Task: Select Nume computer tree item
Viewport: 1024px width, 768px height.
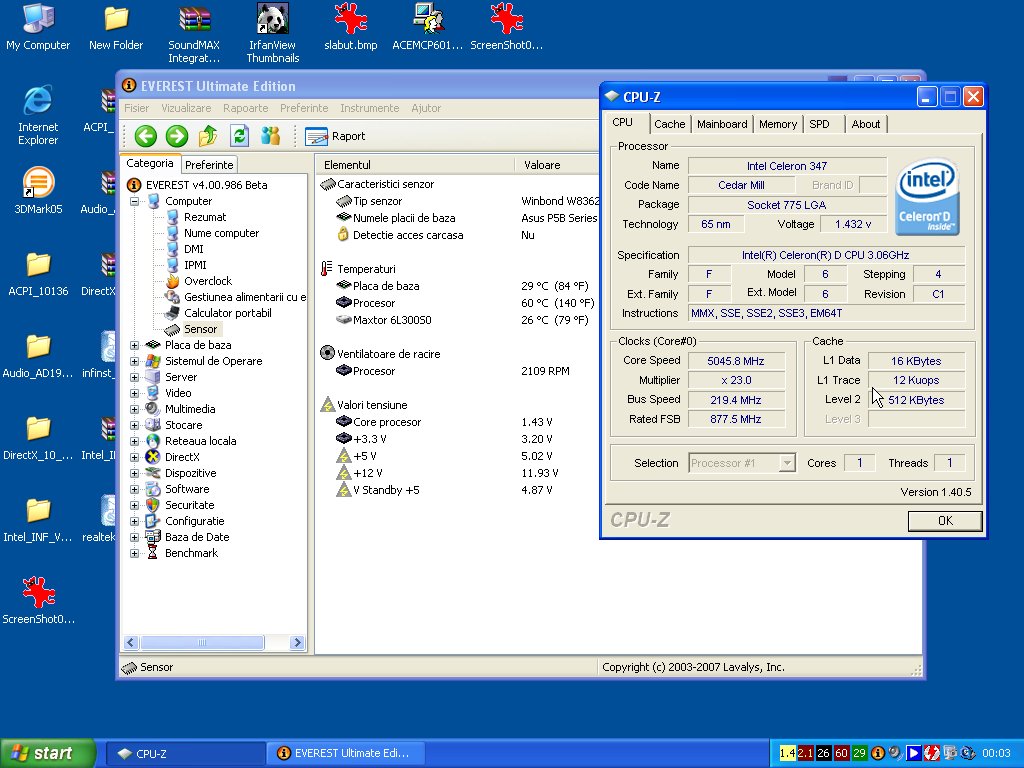Action: coord(221,233)
